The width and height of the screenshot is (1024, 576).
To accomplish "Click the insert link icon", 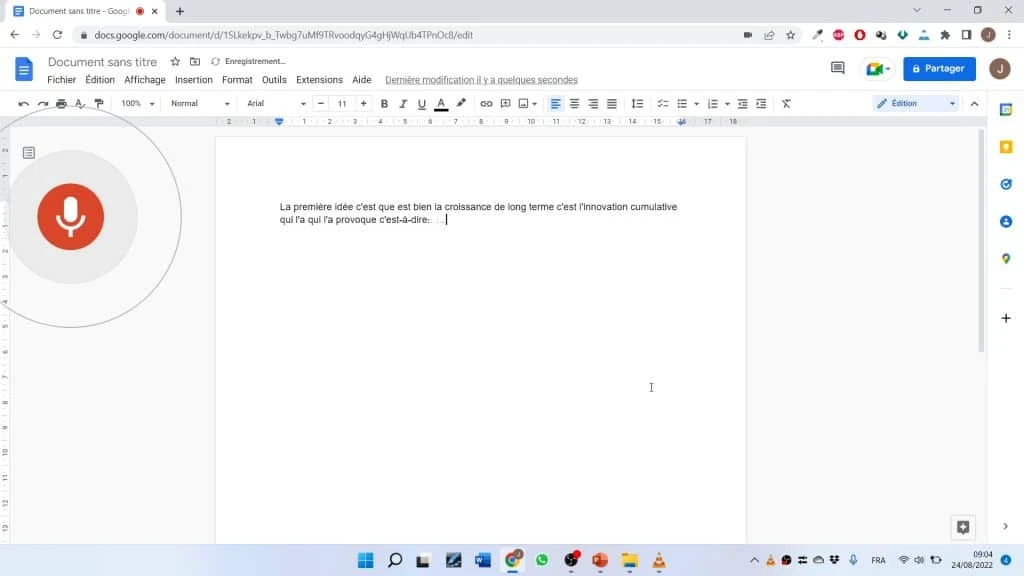I will [x=486, y=104].
